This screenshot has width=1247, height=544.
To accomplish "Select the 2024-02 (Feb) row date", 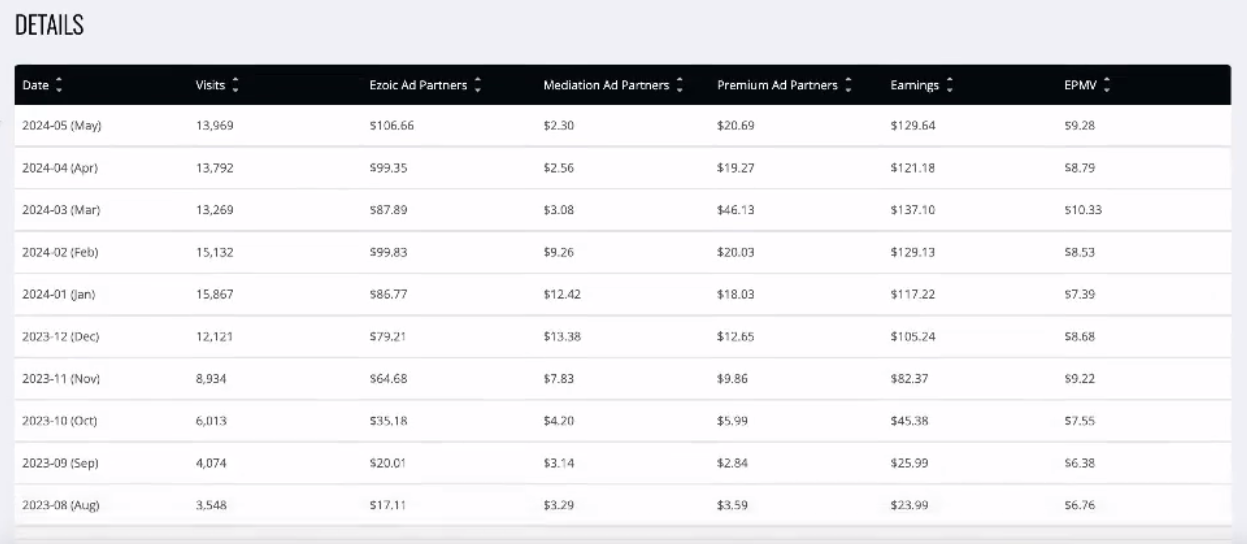I will (60, 252).
